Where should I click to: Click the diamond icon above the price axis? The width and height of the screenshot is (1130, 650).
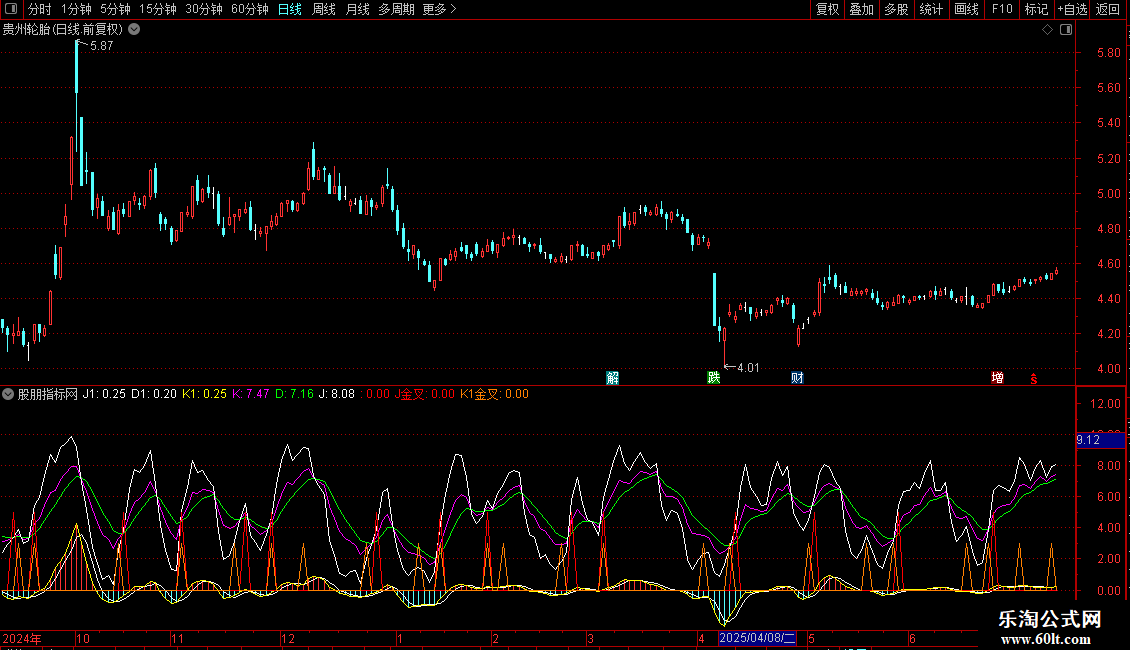tap(1047, 30)
